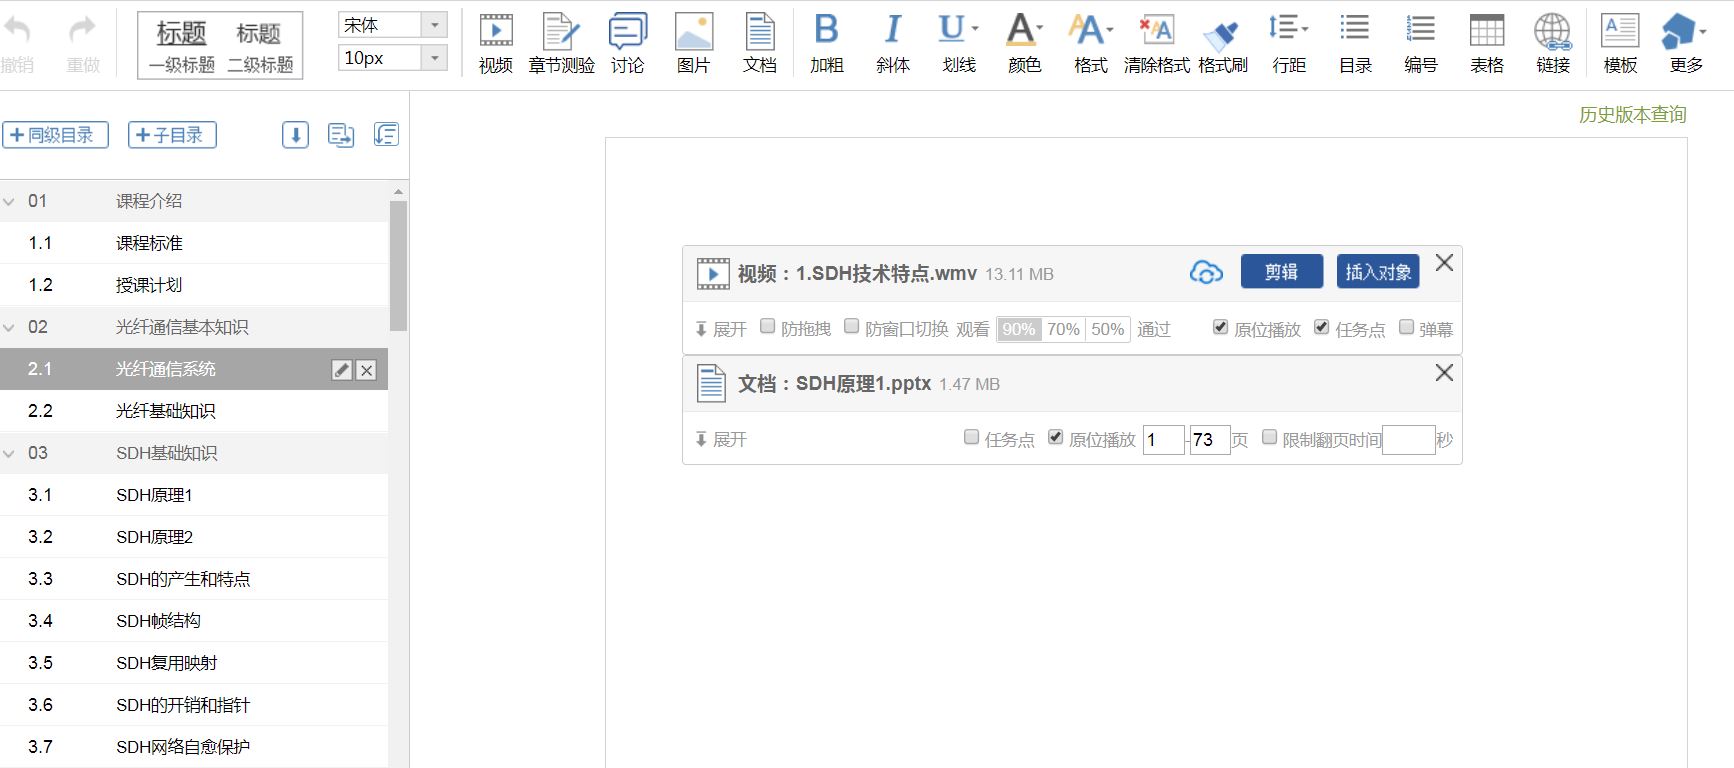
Task: Collapse chapter 03 SDH基础知识
Action: [9, 454]
